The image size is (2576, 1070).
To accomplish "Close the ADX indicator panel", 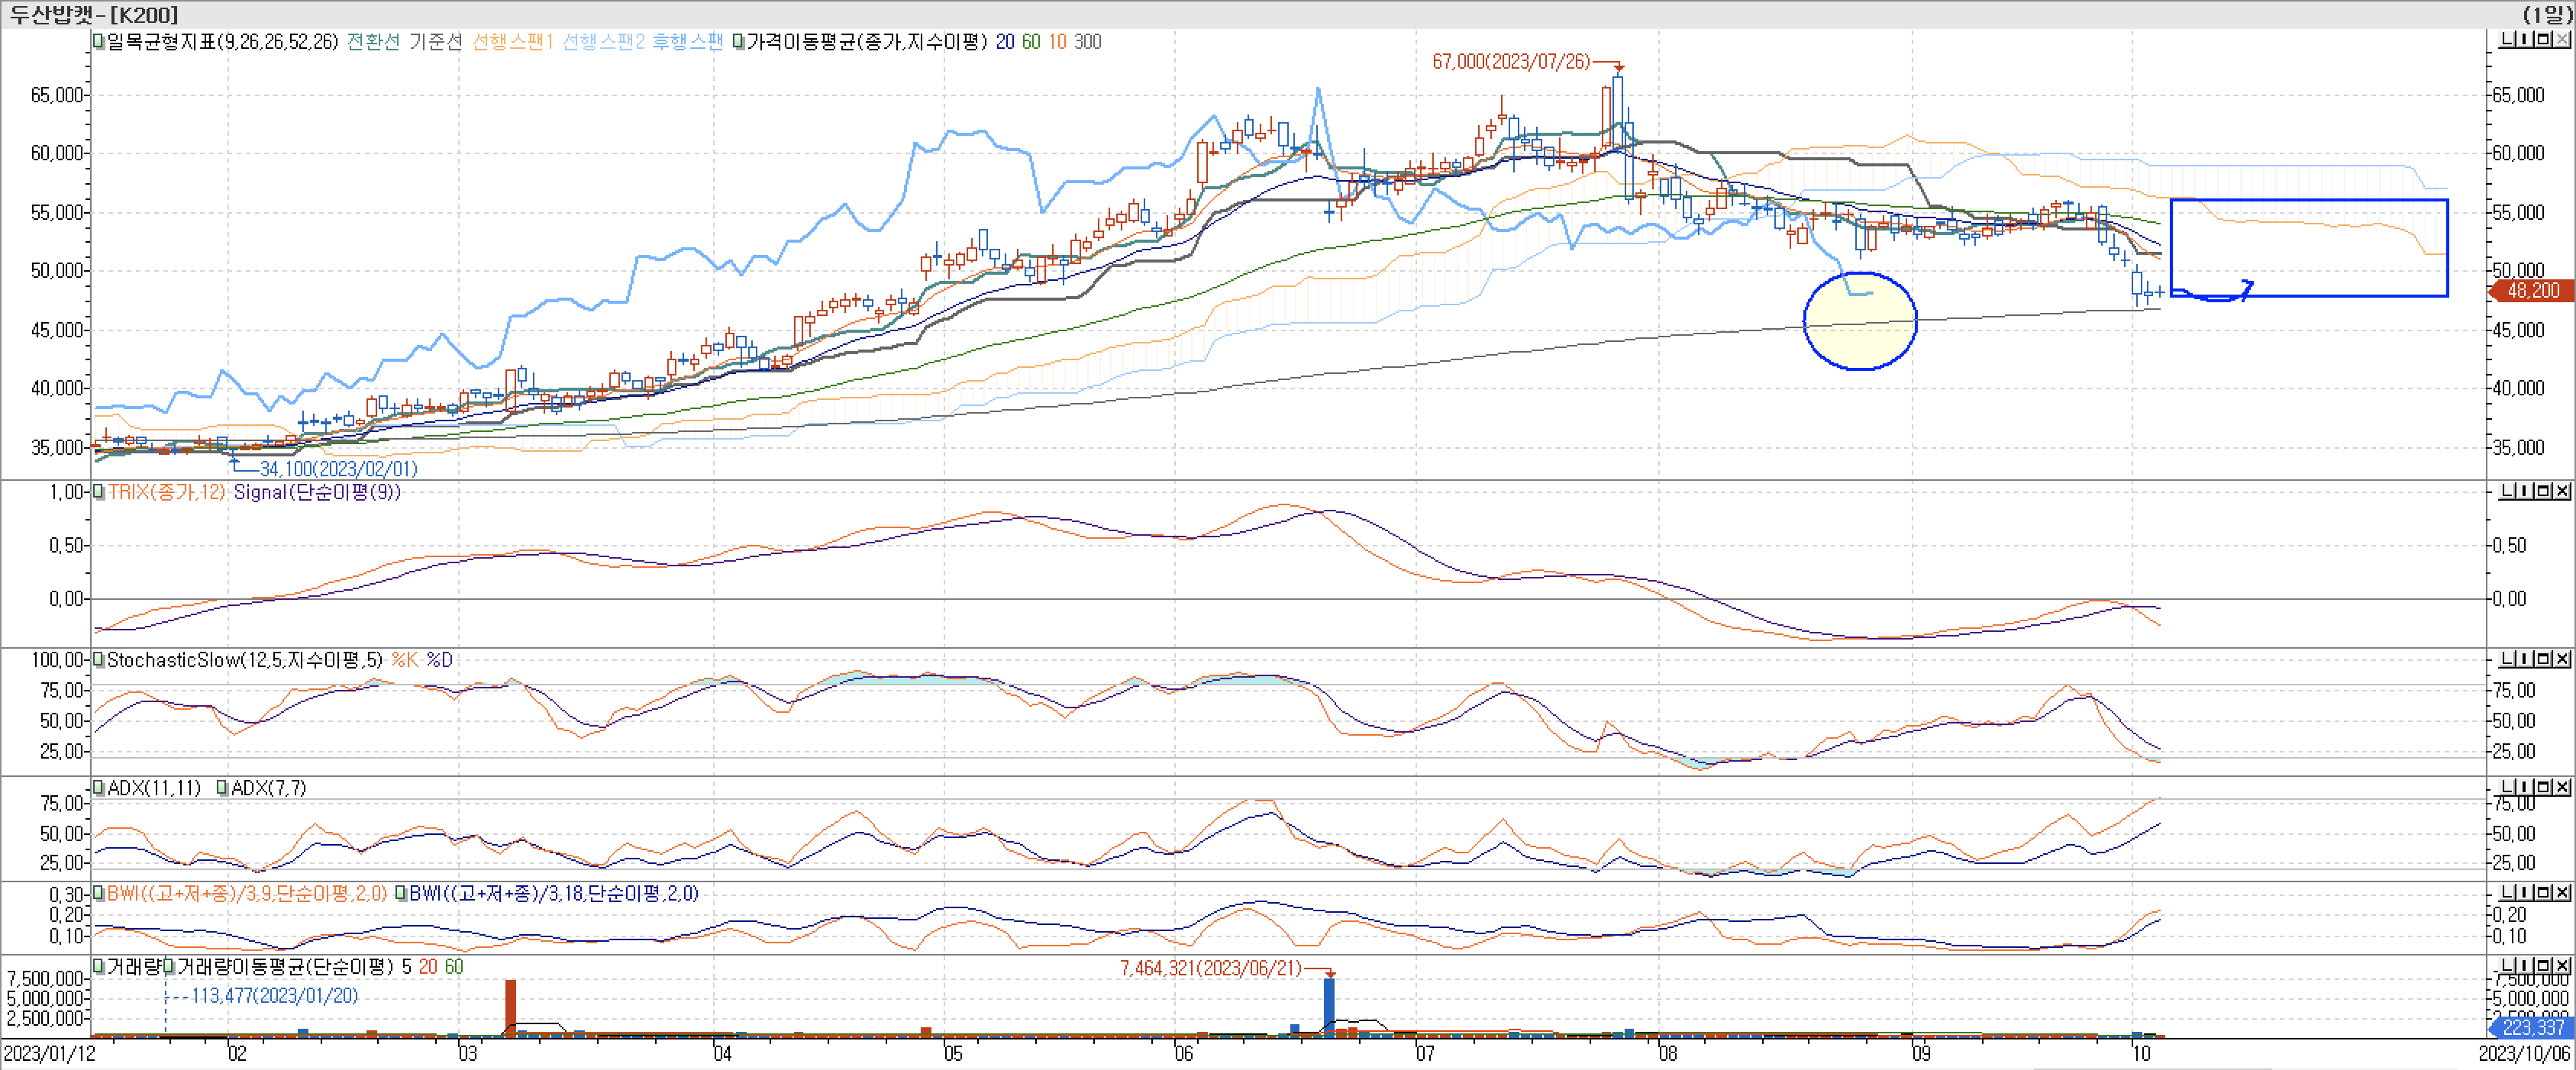I will click(x=2562, y=787).
